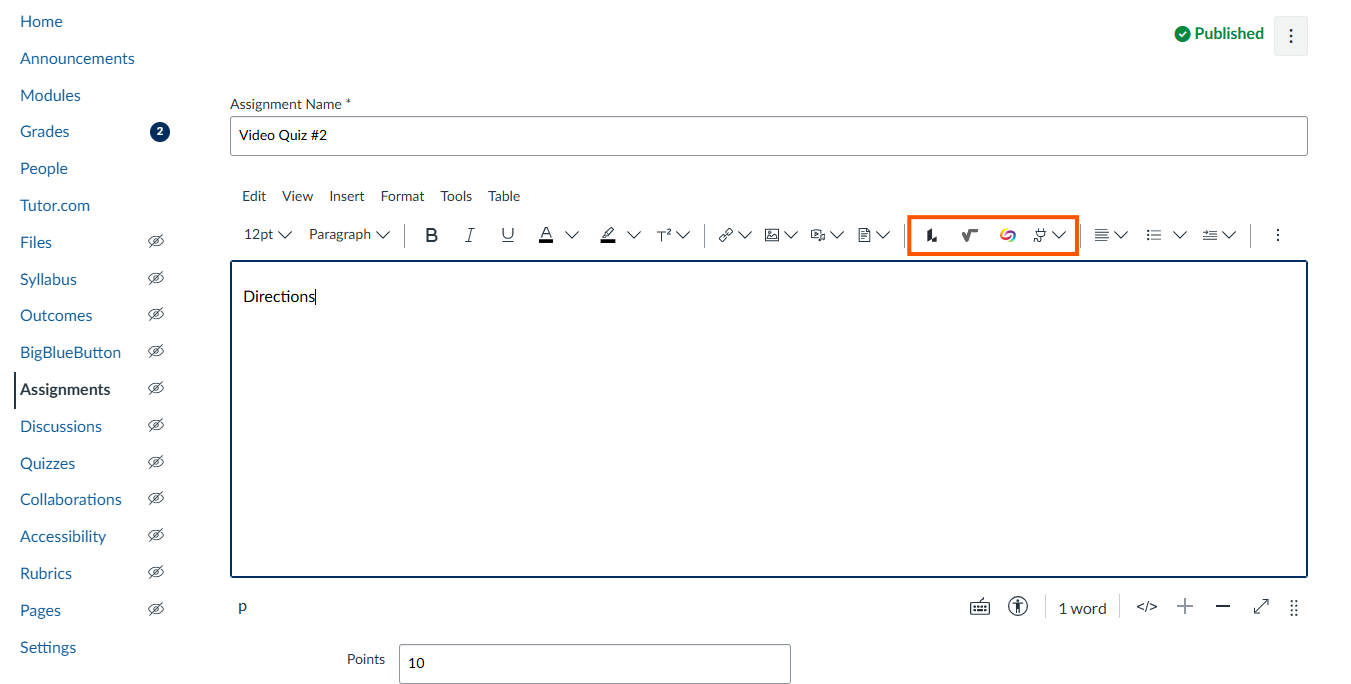Open the Paragraph block format dropdown
The height and width of the screenshot is (684, 1351).
pos(349,235)
